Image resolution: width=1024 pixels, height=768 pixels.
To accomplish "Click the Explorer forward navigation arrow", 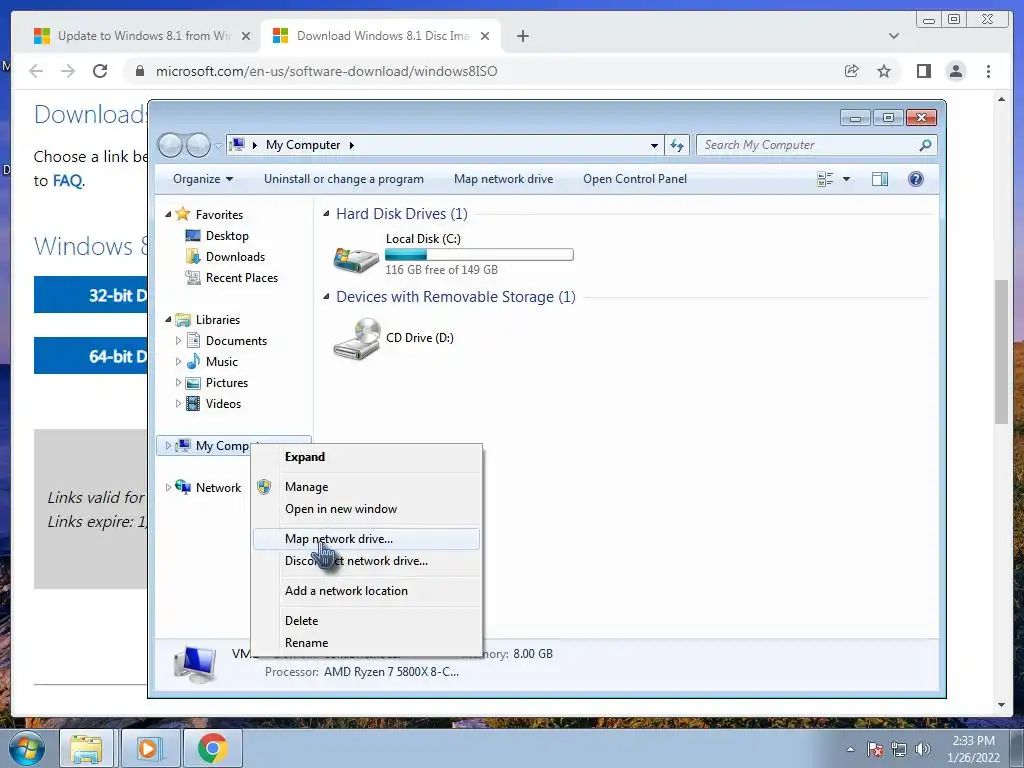I will pyautogui.click(x=198, y=145).
